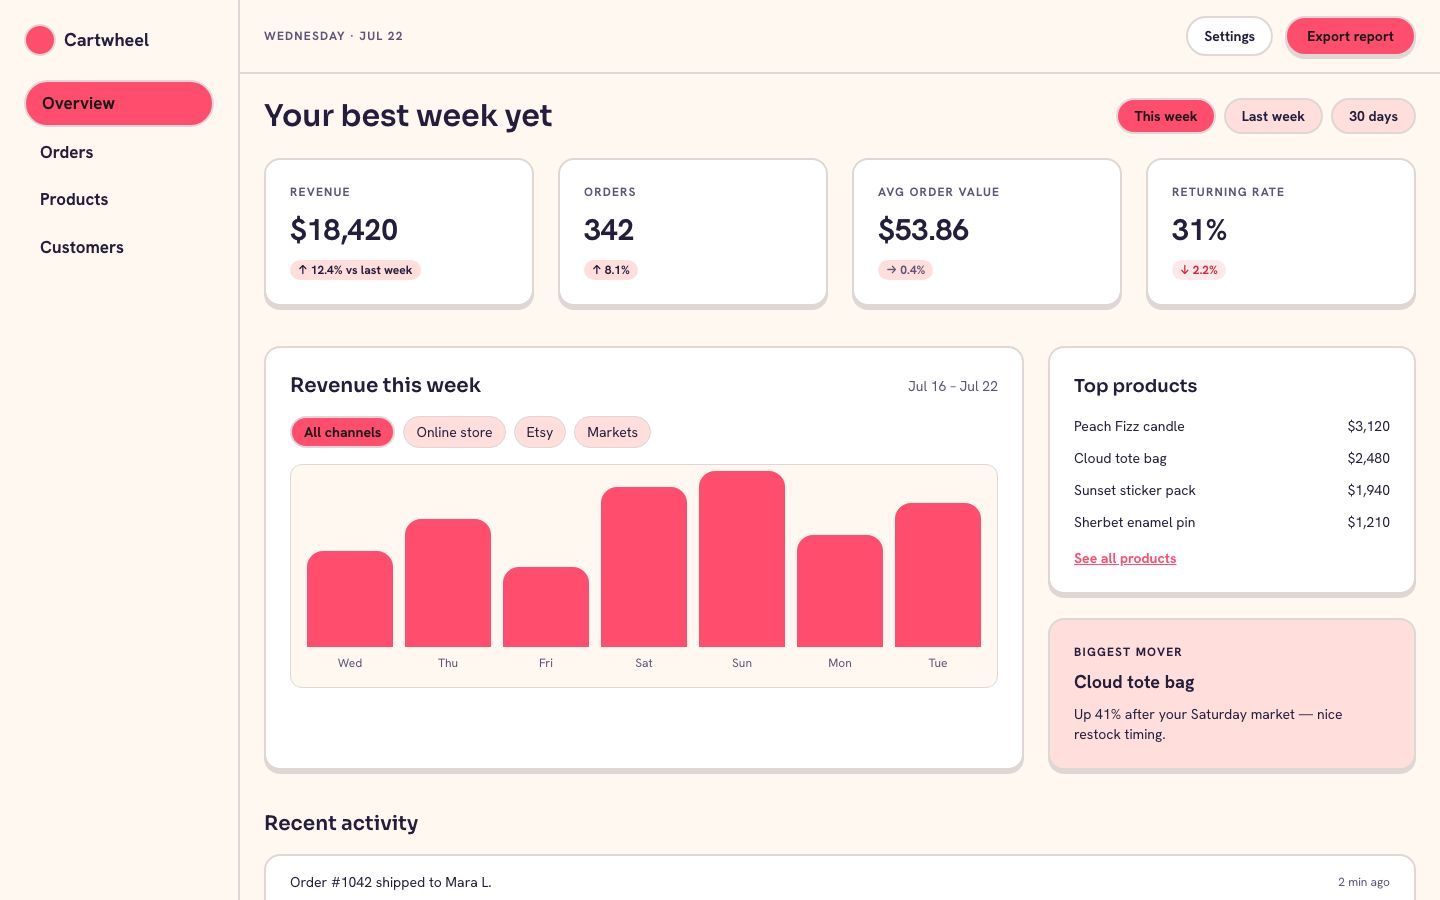Filter chart by All channels
This screenshot has height=900, width=1440.
click(342, 432)
